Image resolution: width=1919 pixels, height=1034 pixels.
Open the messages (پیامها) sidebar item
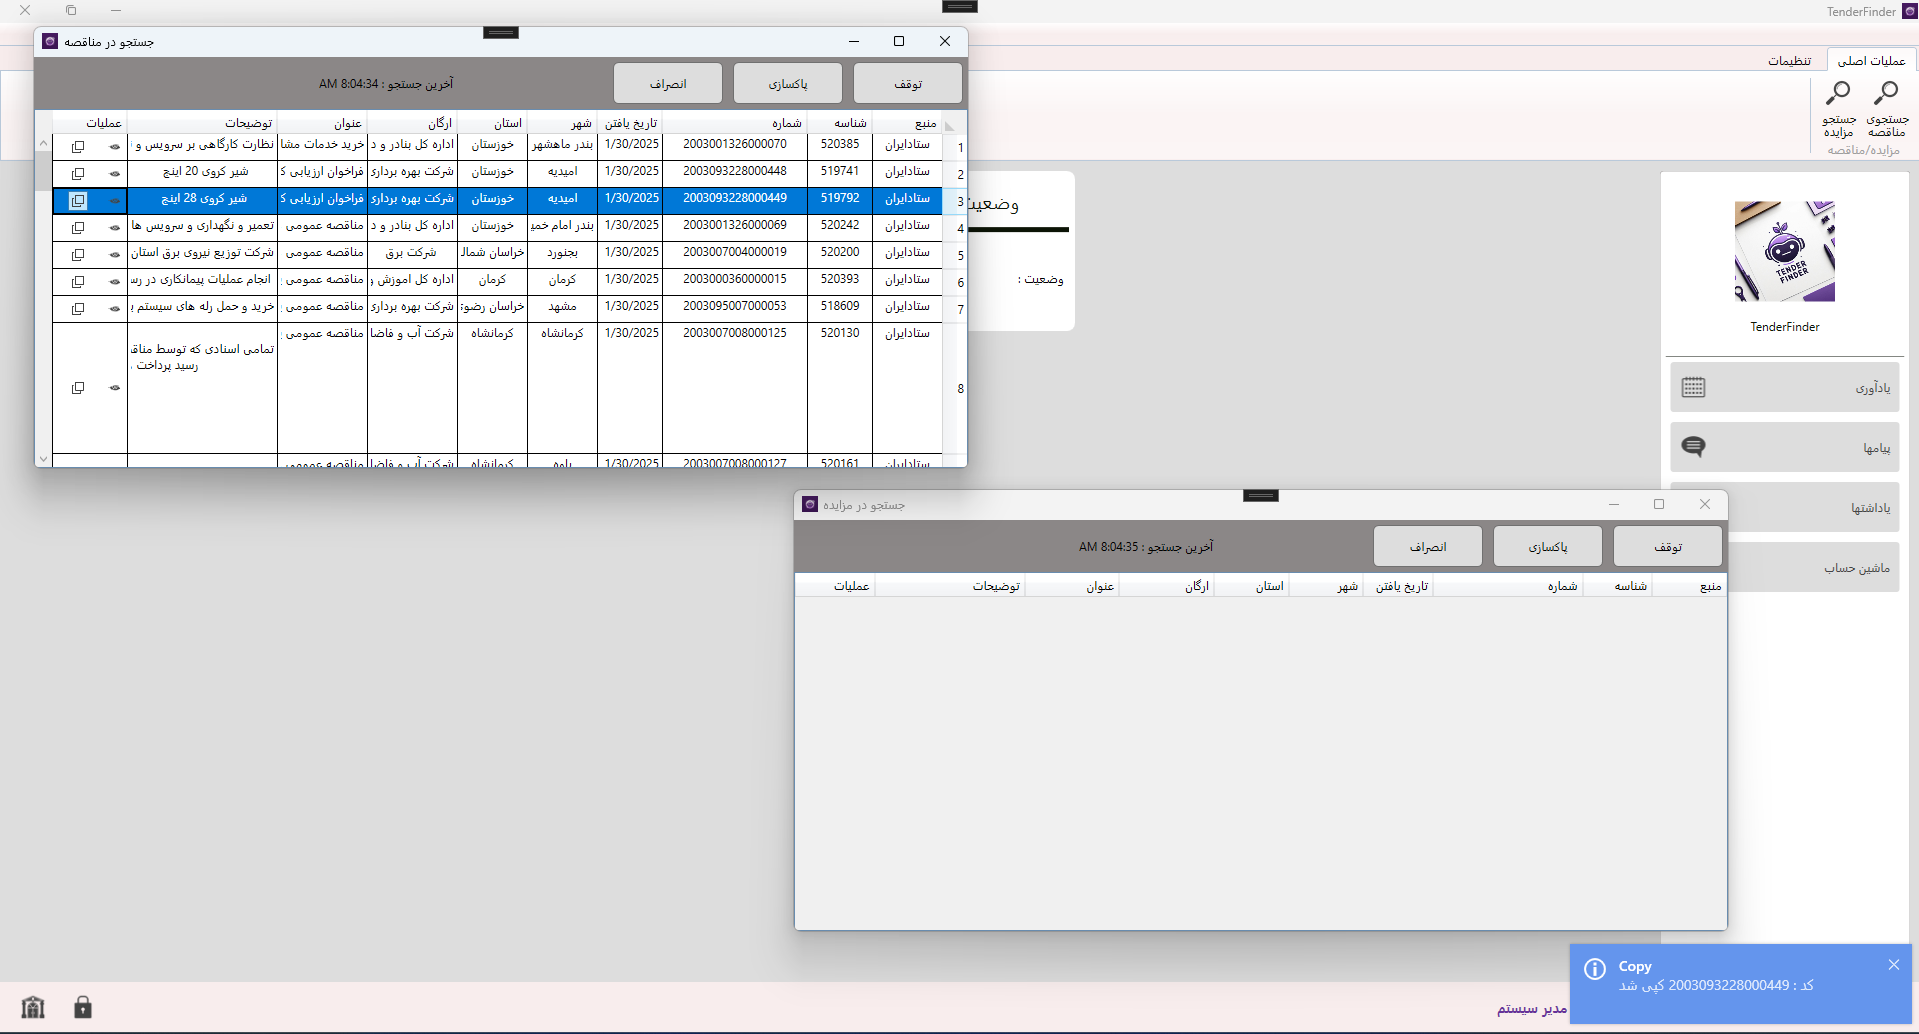tap(1784, 447)
